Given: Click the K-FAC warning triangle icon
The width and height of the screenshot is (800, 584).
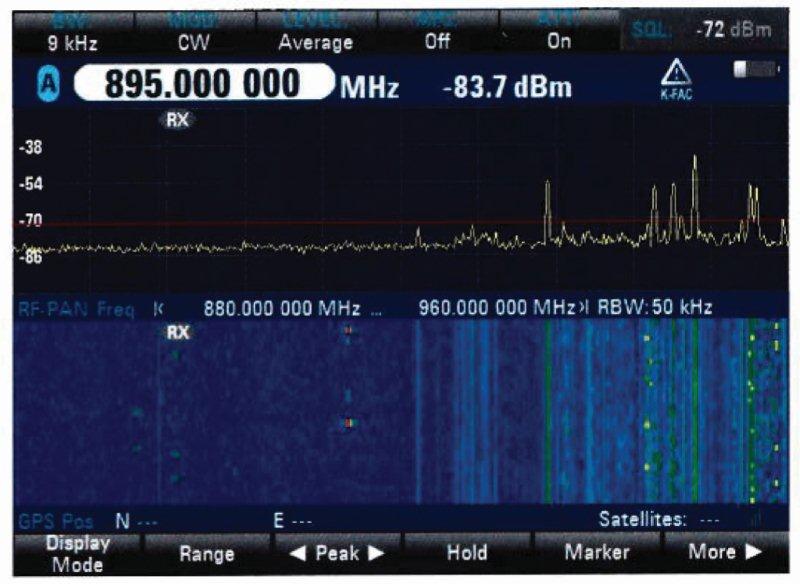Looking at the screenshot, I should (x=676, y=81).
